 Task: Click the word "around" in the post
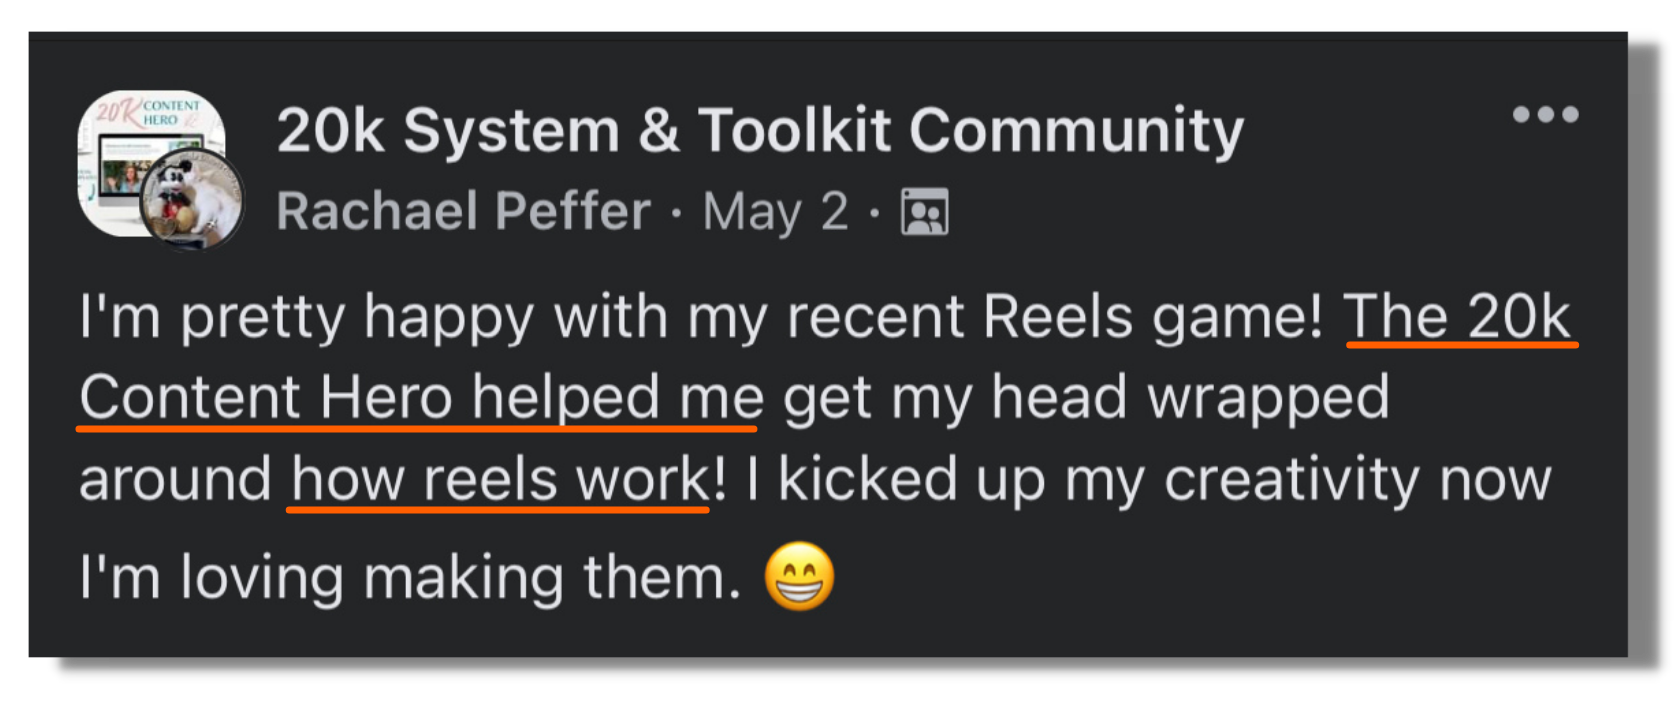pos(175,480)
